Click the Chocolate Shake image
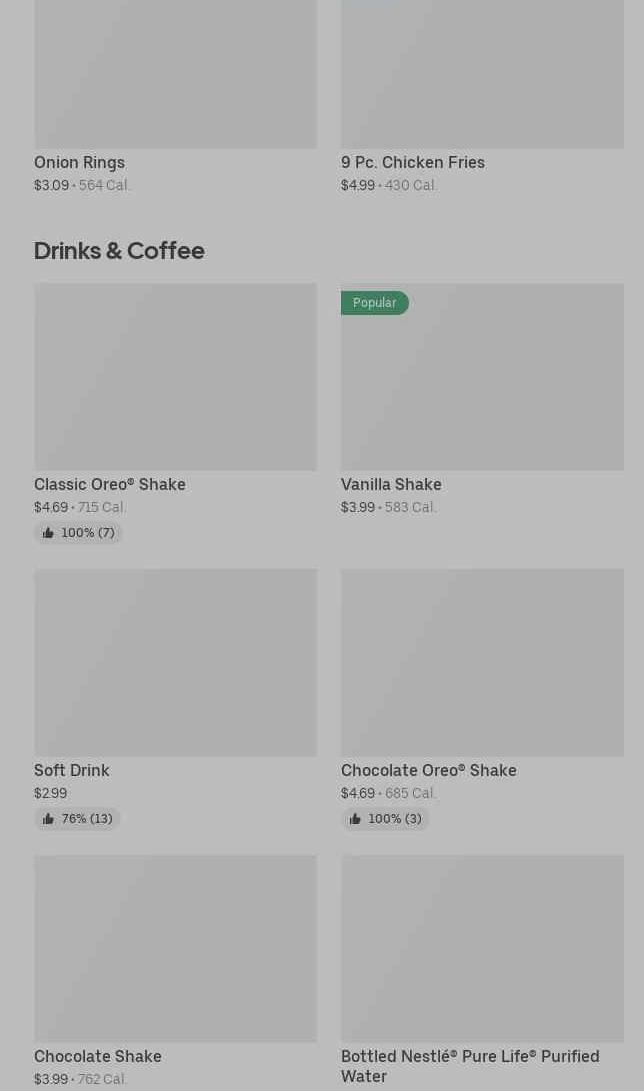644x1091 pixels. click(x=175, y=948)
